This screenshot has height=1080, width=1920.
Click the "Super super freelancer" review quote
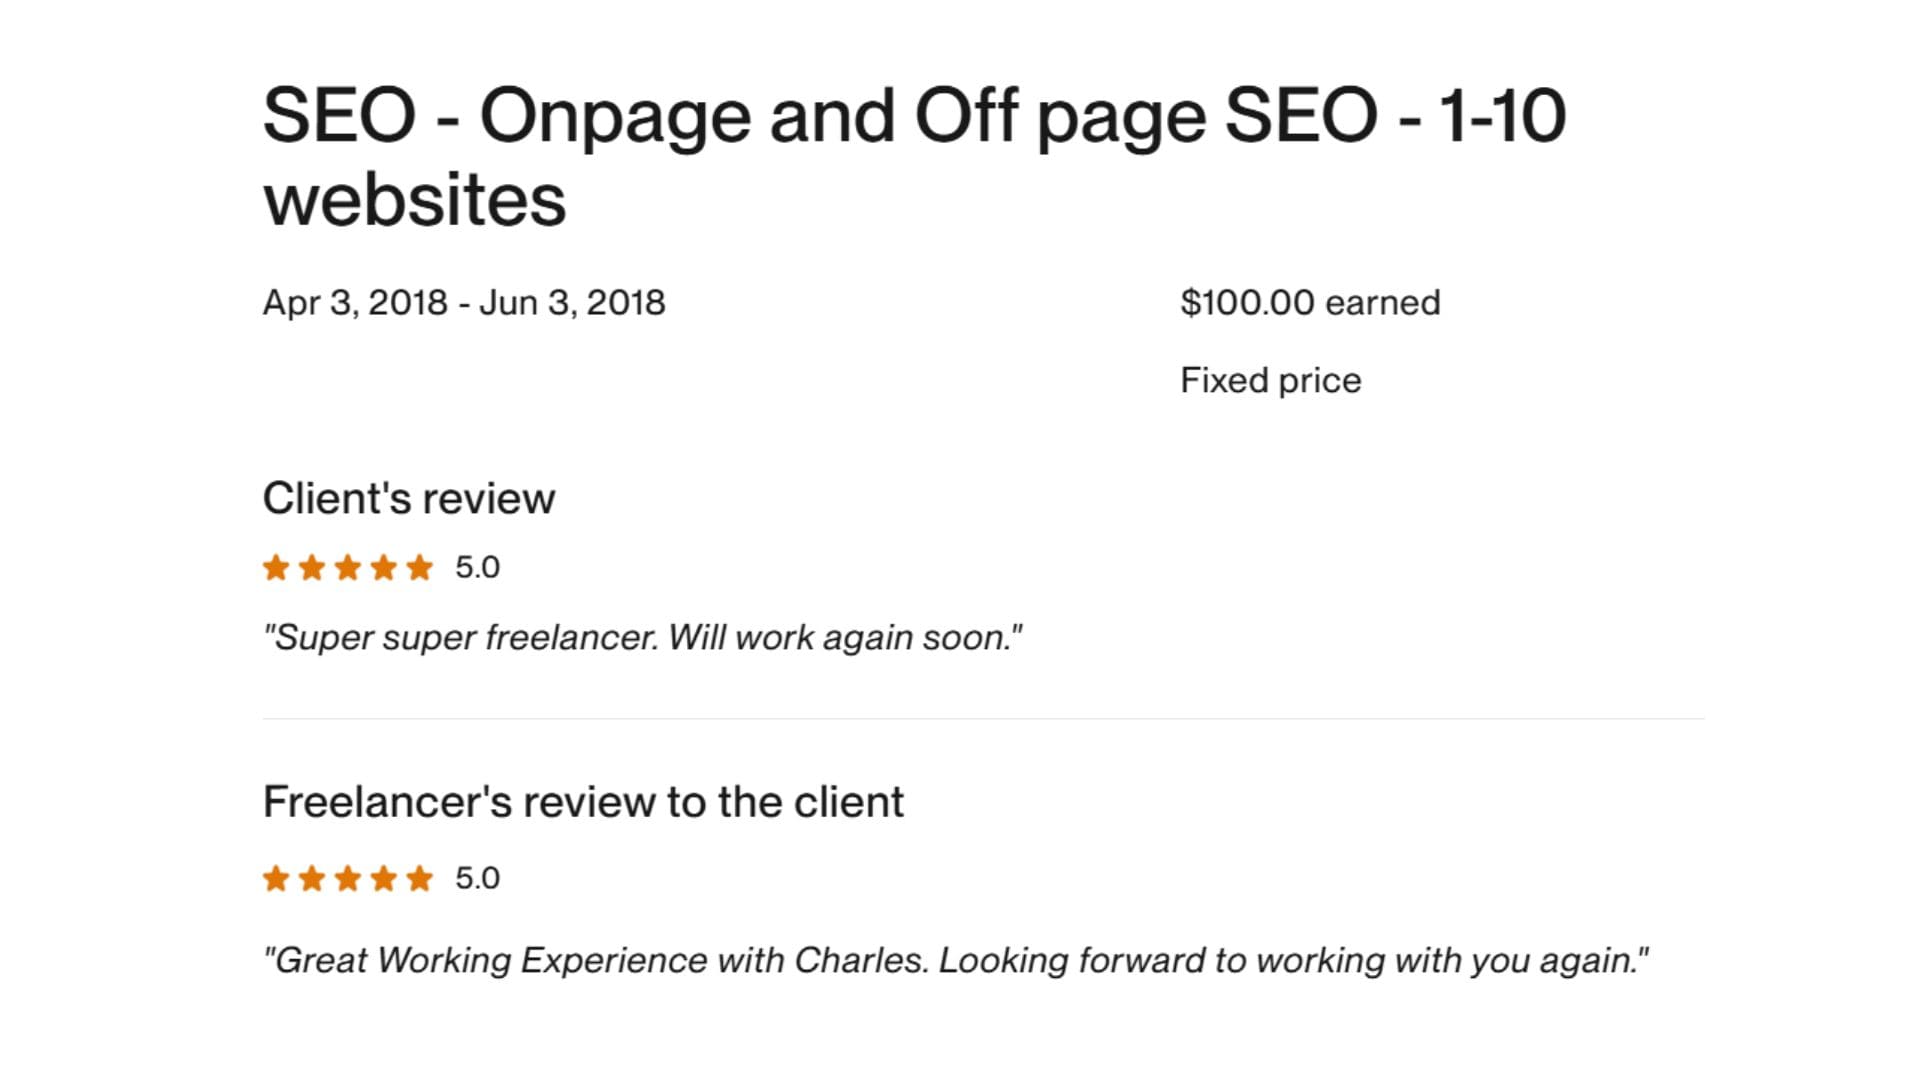click(x=642, y=637)
